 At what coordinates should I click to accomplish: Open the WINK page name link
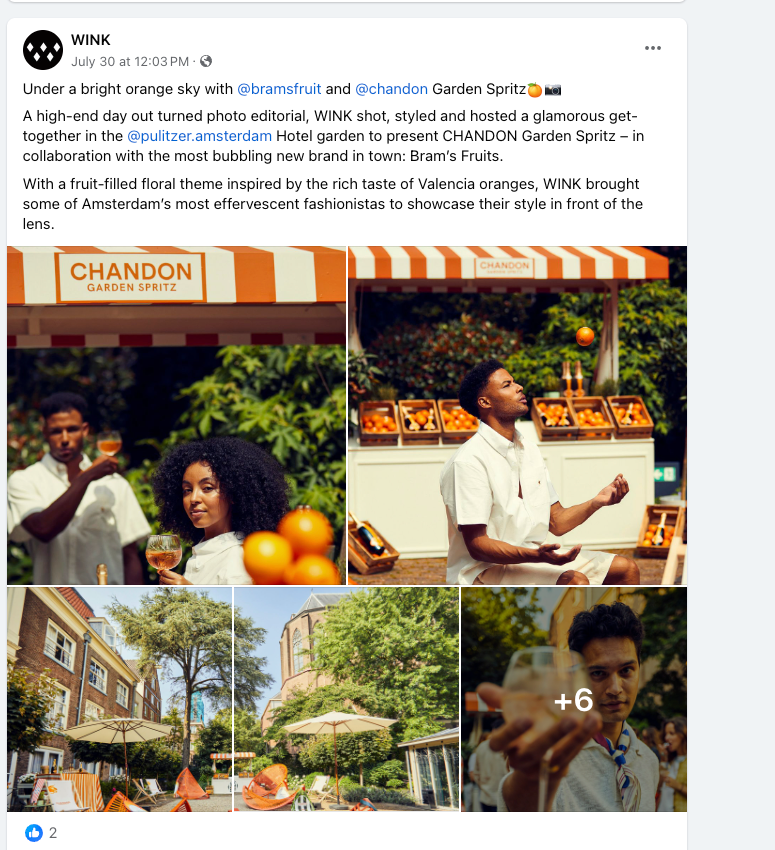(91, 40)
